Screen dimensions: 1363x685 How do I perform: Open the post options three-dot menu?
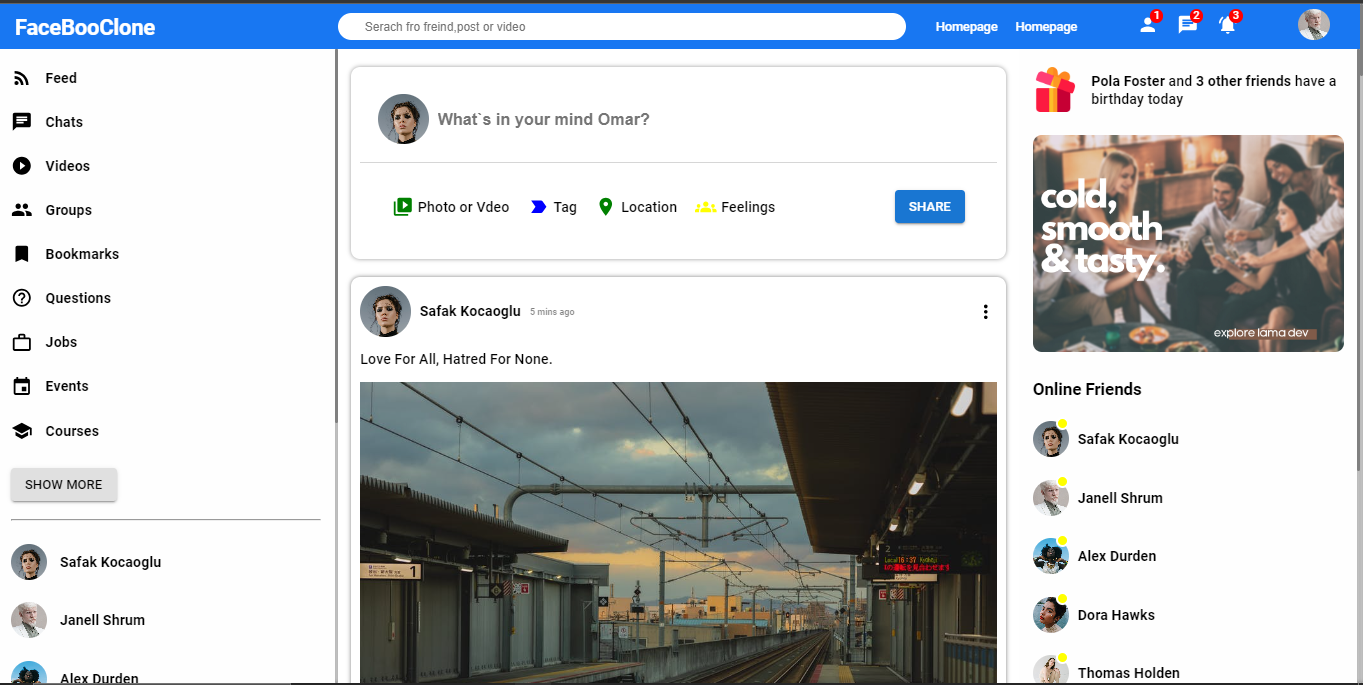click(985, 312)
